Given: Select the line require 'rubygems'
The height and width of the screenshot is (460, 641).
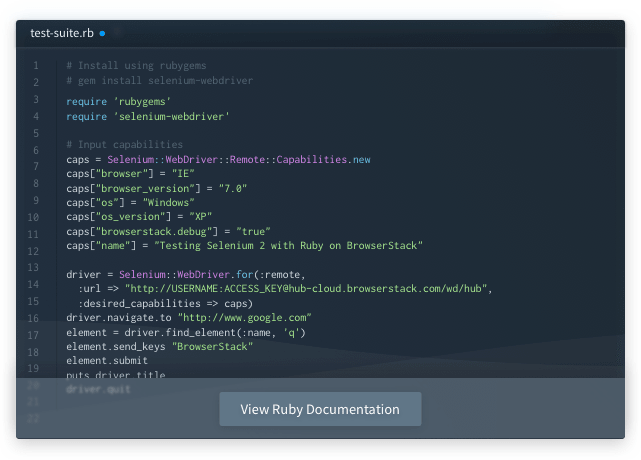Looking at the screenshot, I should 119,101.
